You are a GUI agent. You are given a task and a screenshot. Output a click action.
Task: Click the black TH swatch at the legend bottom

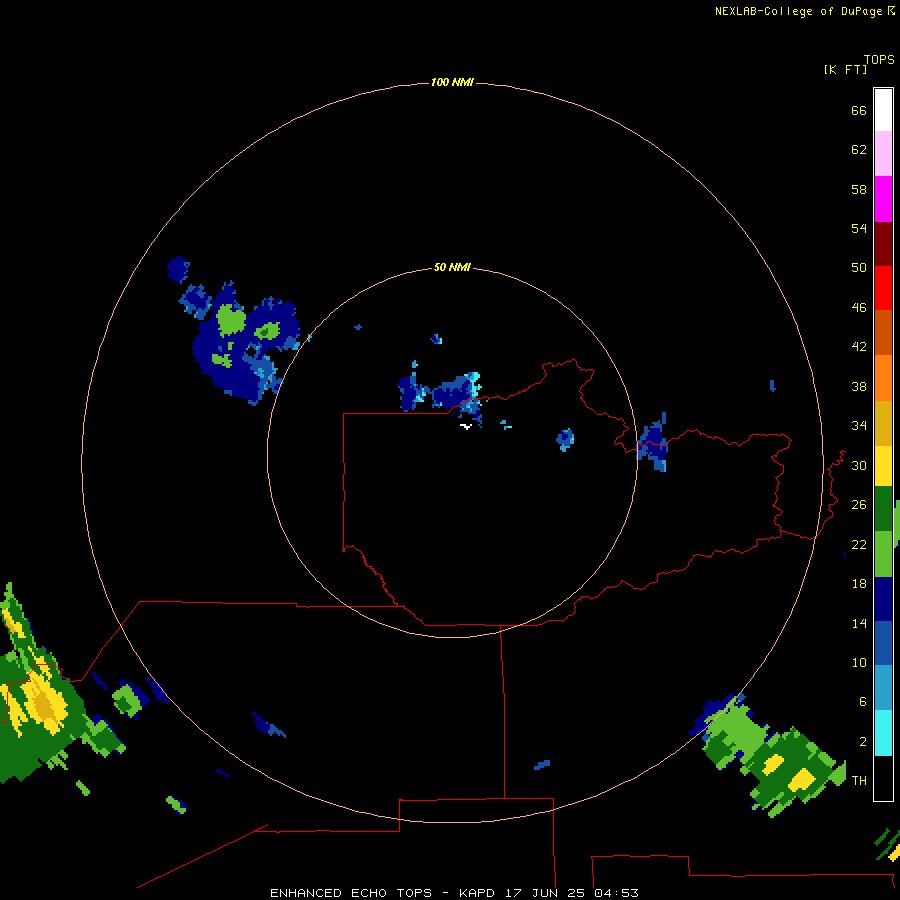tap(883, 778)
